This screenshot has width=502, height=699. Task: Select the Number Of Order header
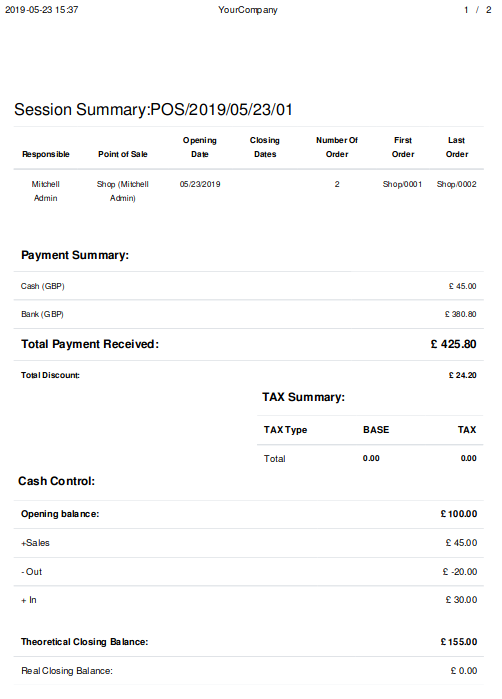point(337,147)
